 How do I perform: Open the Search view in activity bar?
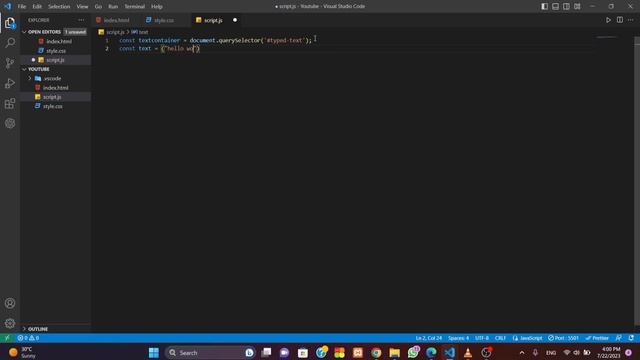coord(10,43)
